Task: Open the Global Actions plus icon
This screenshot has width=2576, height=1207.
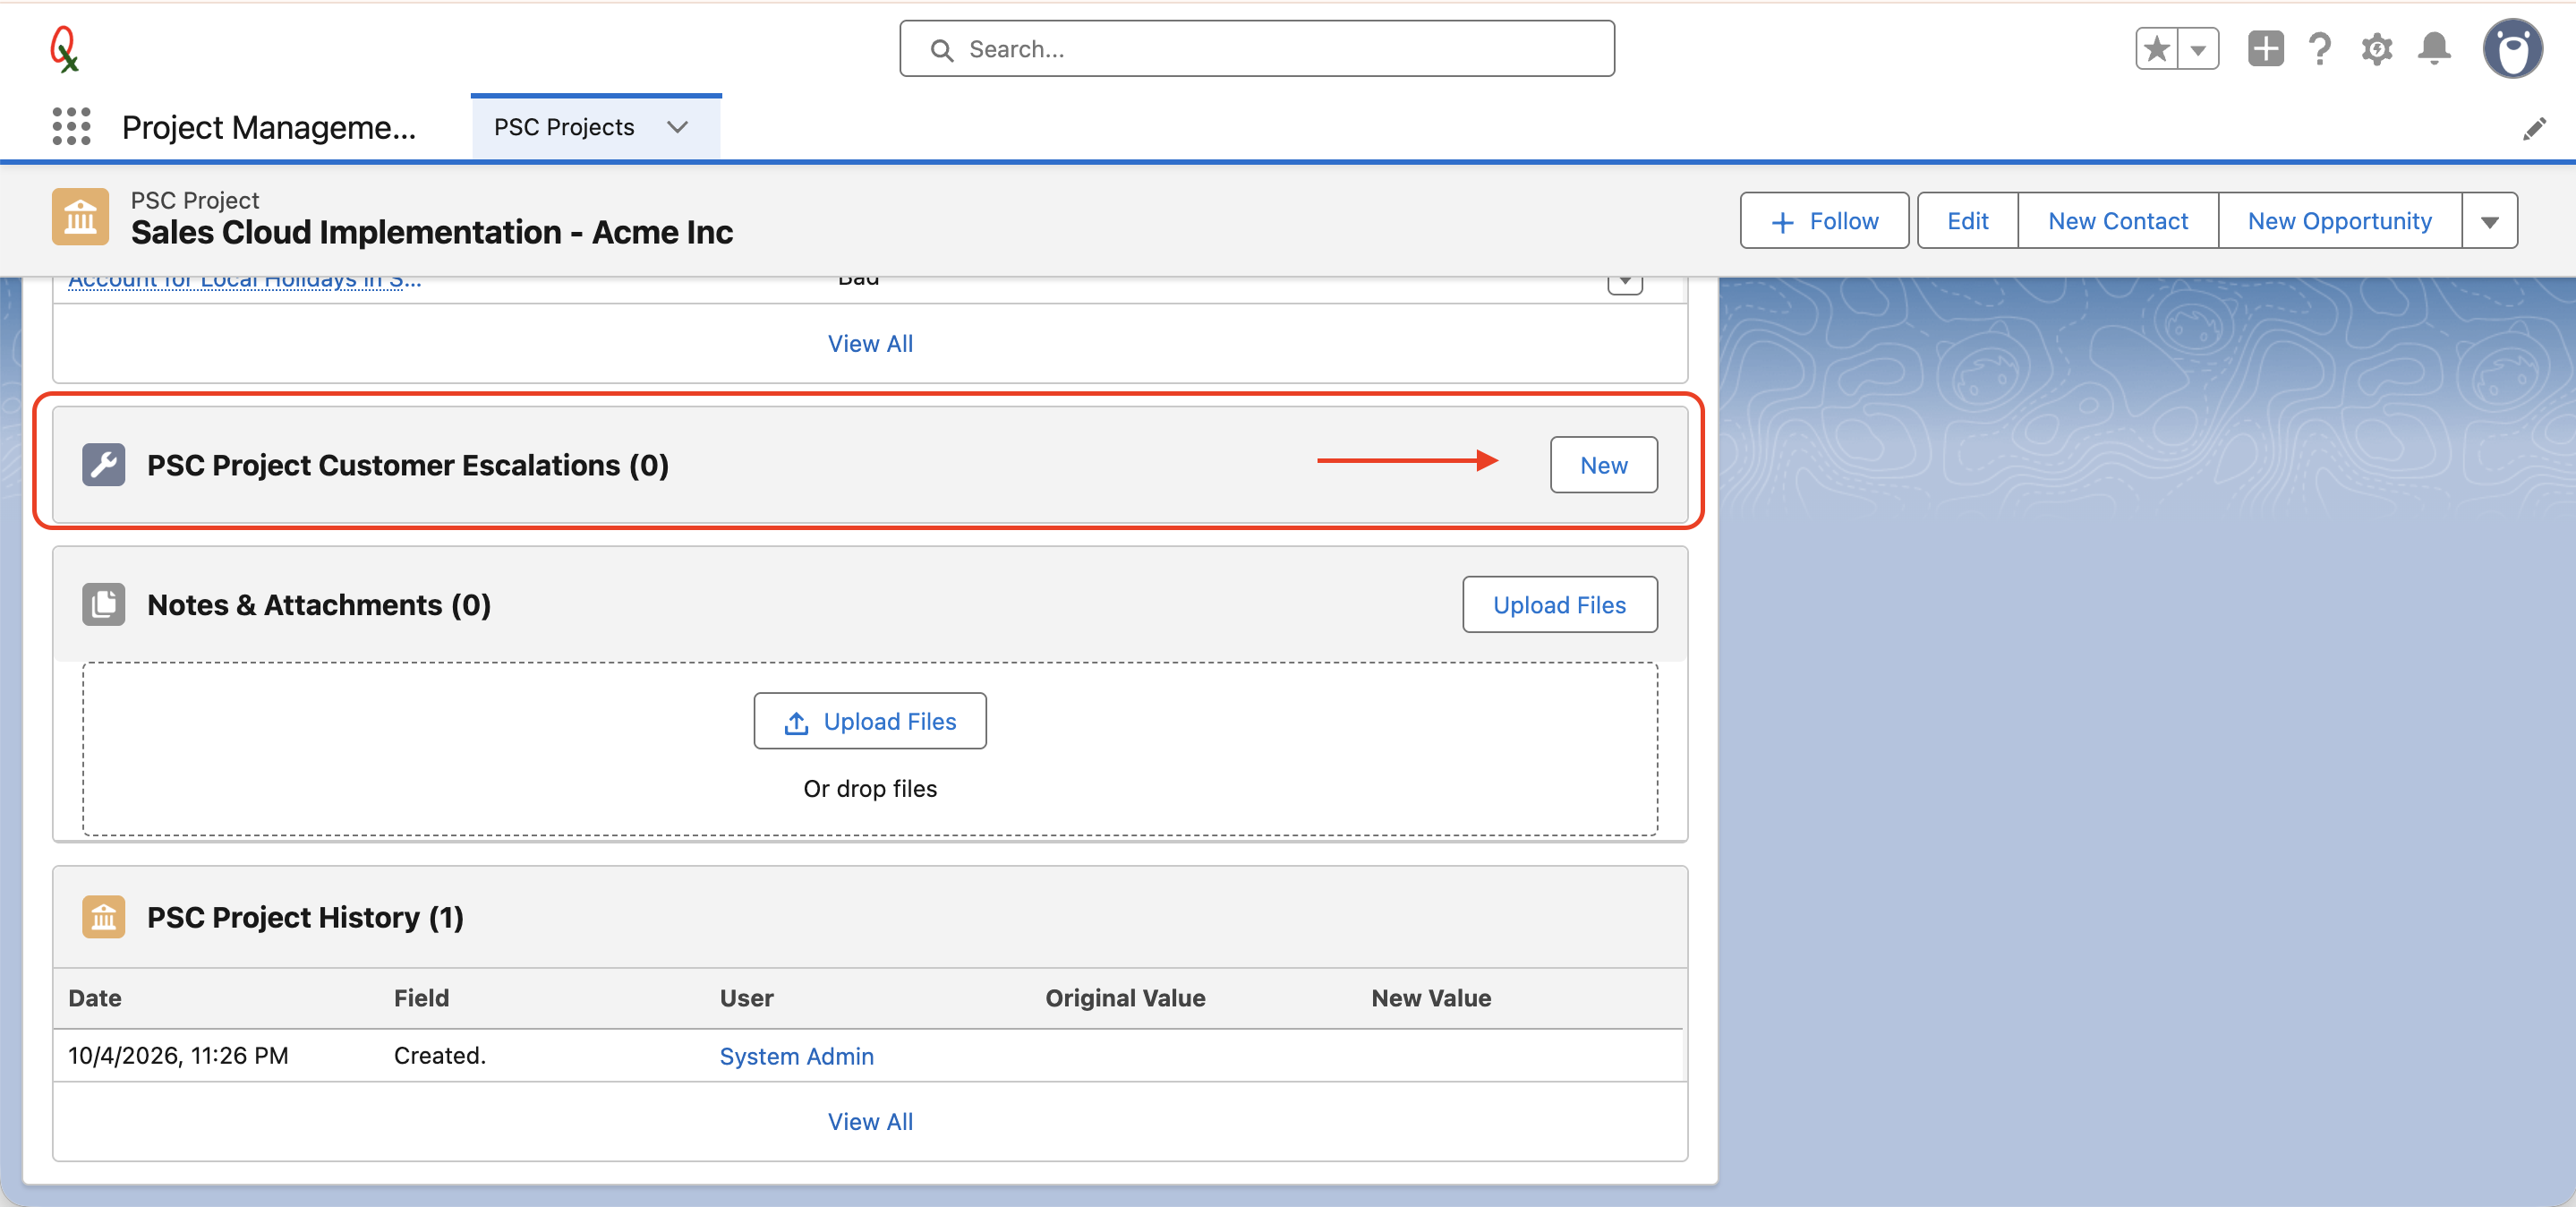Action: (x=2265, y=48)
